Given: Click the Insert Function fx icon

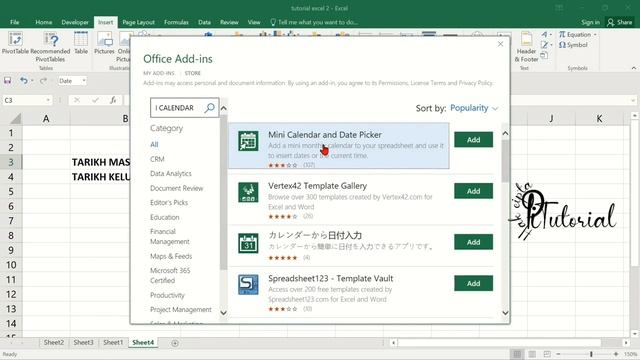Looking at the screenshot, I should click(x=113, y=100).
